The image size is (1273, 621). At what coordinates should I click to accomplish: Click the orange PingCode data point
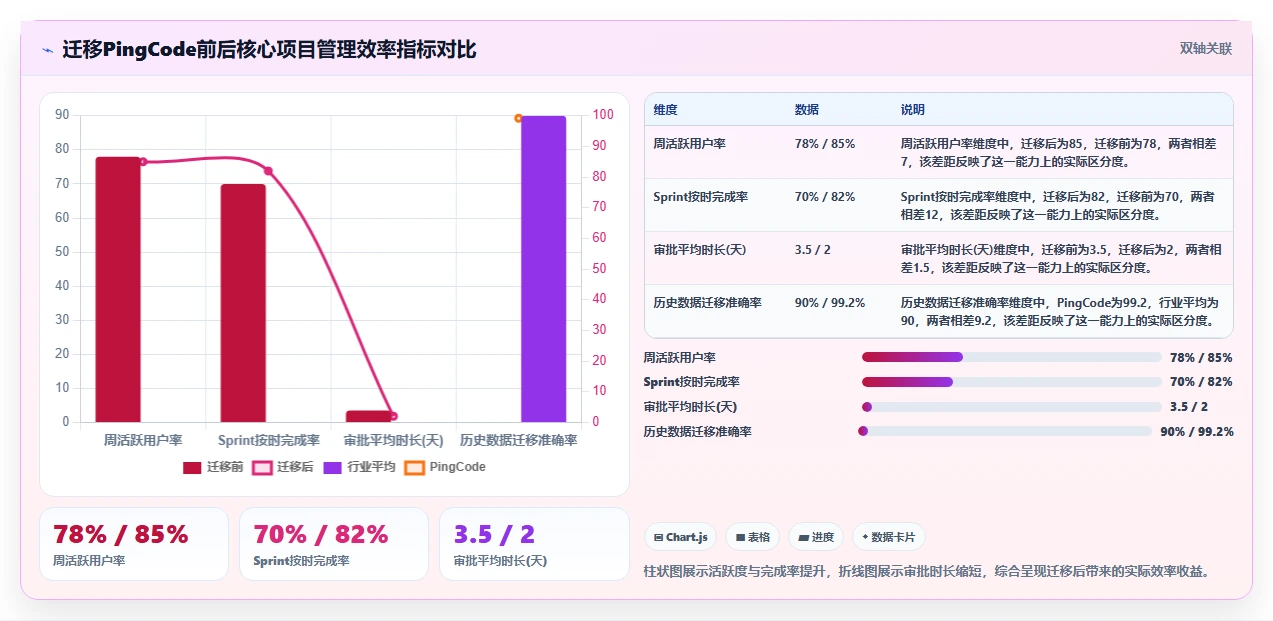point(518,118)
